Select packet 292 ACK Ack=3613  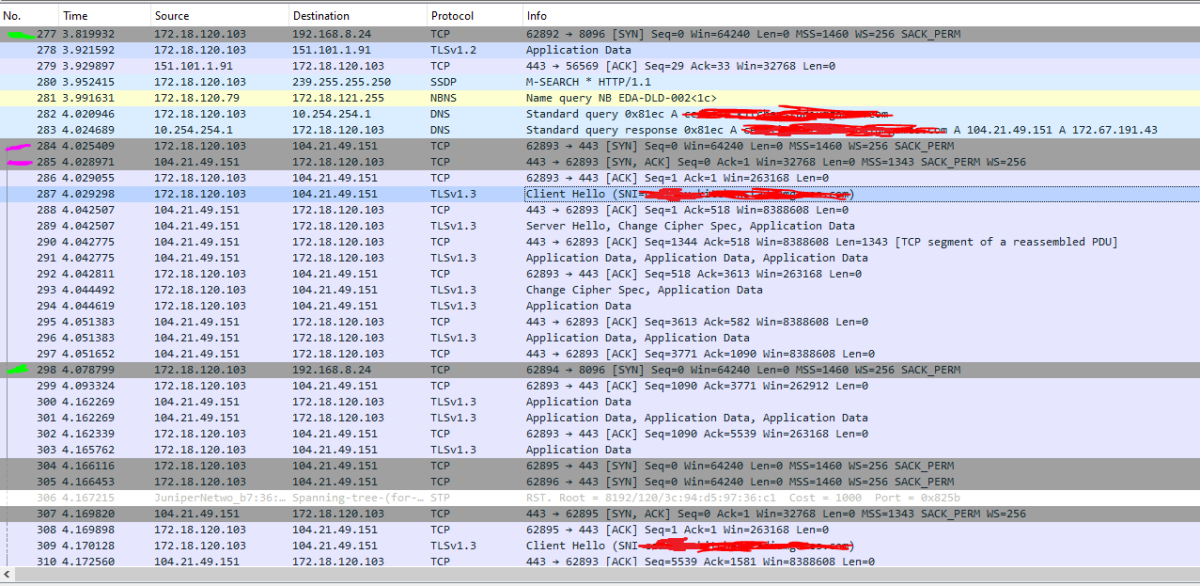(x=600, y=274)
